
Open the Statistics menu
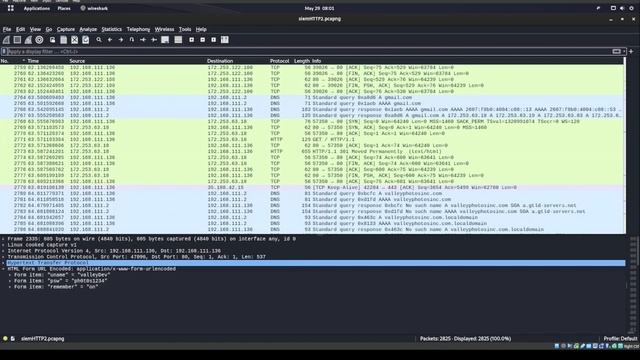pos(111,29)
